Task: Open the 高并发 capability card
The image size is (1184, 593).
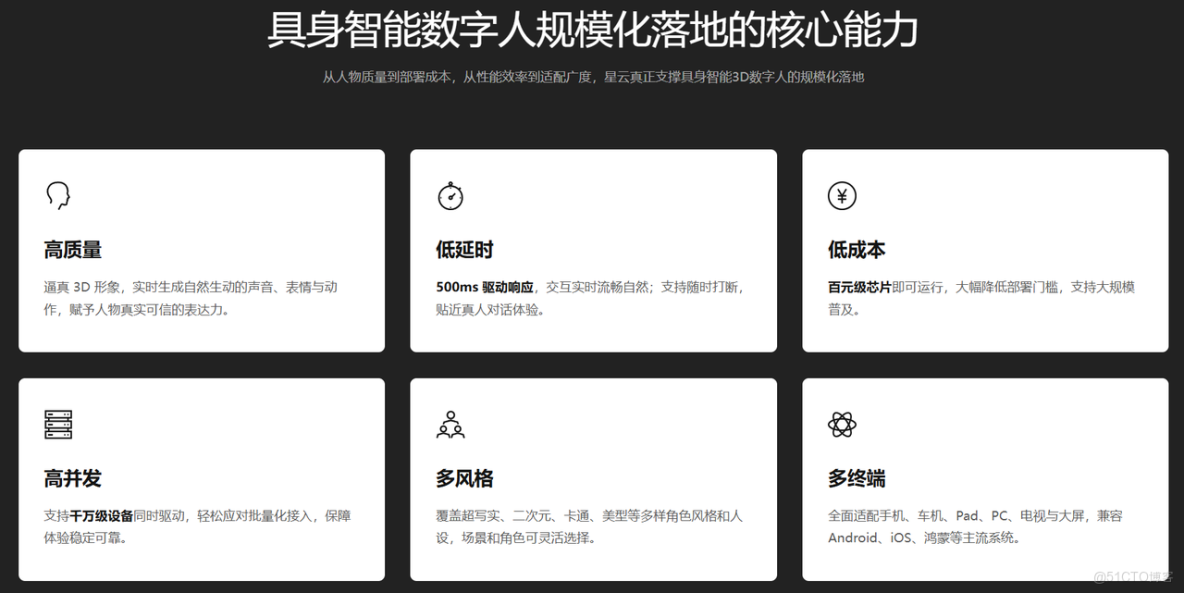Action: (201, 478)
